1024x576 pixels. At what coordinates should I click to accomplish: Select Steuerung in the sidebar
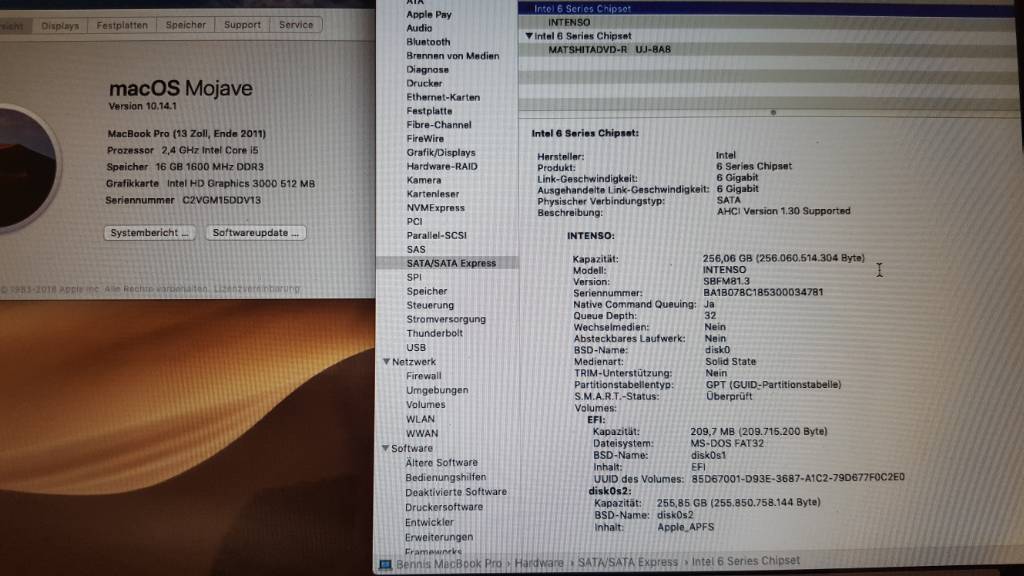pos(430,305)
